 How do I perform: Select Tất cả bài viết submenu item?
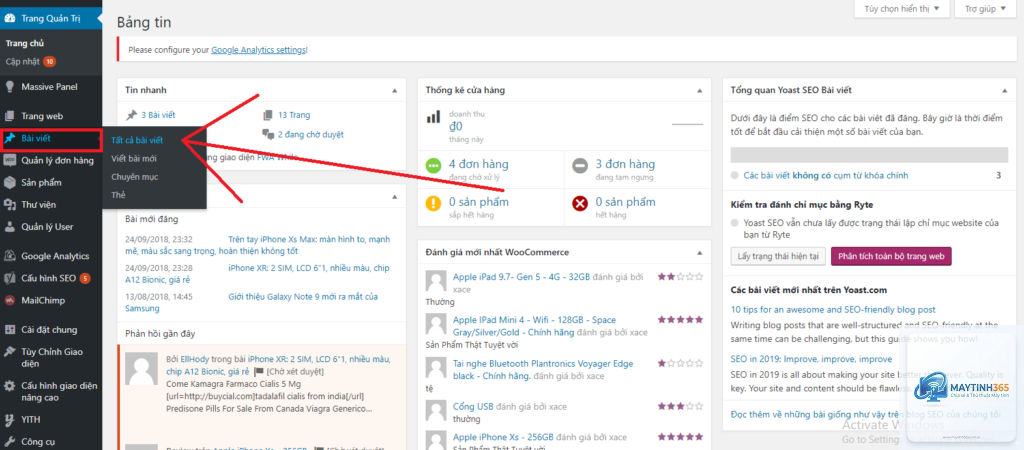137,140
